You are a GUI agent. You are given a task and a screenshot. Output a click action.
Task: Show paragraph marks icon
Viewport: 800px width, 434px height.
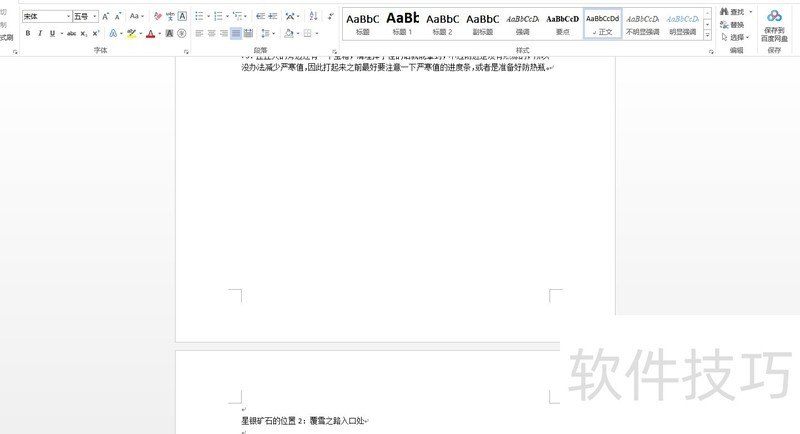click(x=331, y=16)
